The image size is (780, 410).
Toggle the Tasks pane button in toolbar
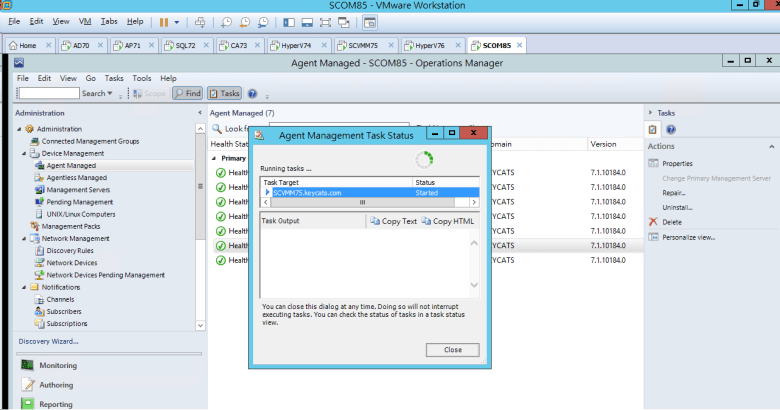point(225,93)
